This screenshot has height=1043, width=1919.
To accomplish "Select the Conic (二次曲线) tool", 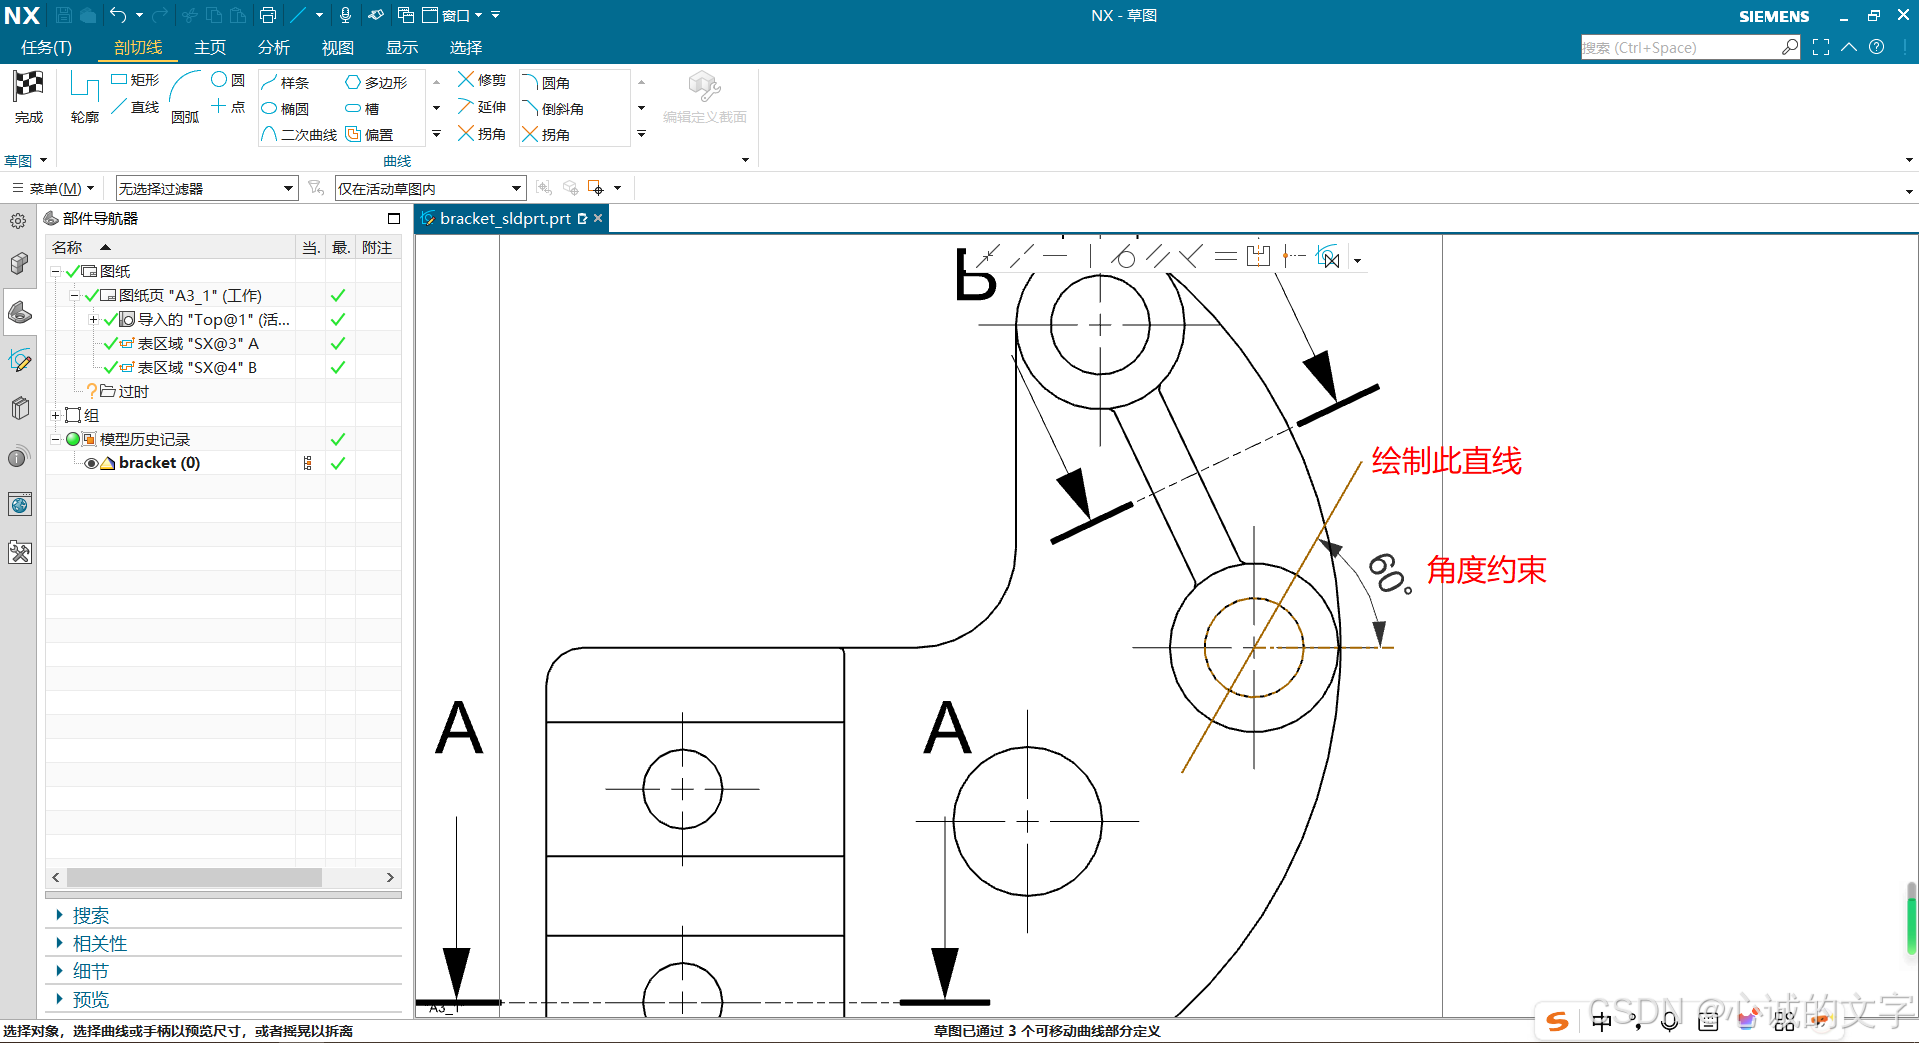I will (299, 134).
